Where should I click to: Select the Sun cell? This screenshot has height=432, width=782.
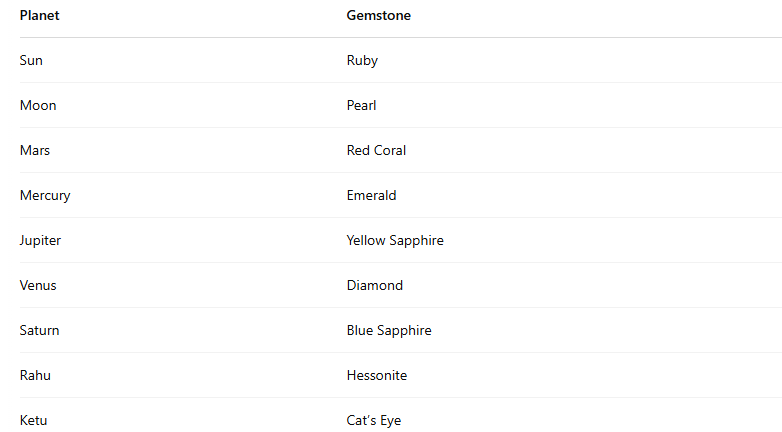pos(31,61)
